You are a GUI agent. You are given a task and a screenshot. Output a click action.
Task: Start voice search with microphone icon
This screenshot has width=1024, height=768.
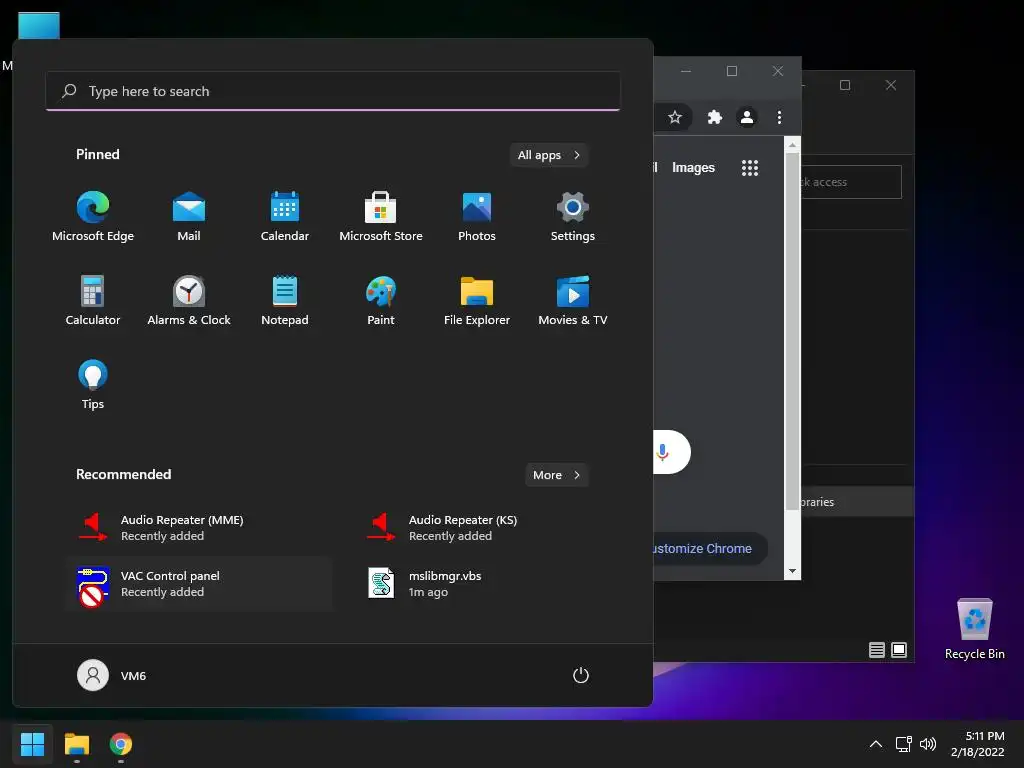(662, 452)
